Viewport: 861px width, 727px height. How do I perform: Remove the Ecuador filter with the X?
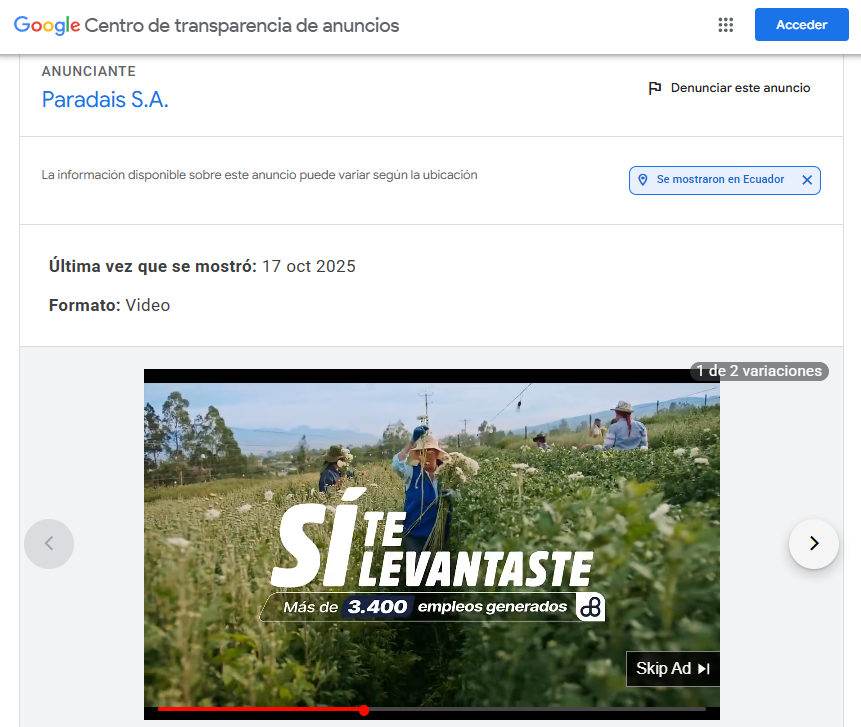[807, 180]
